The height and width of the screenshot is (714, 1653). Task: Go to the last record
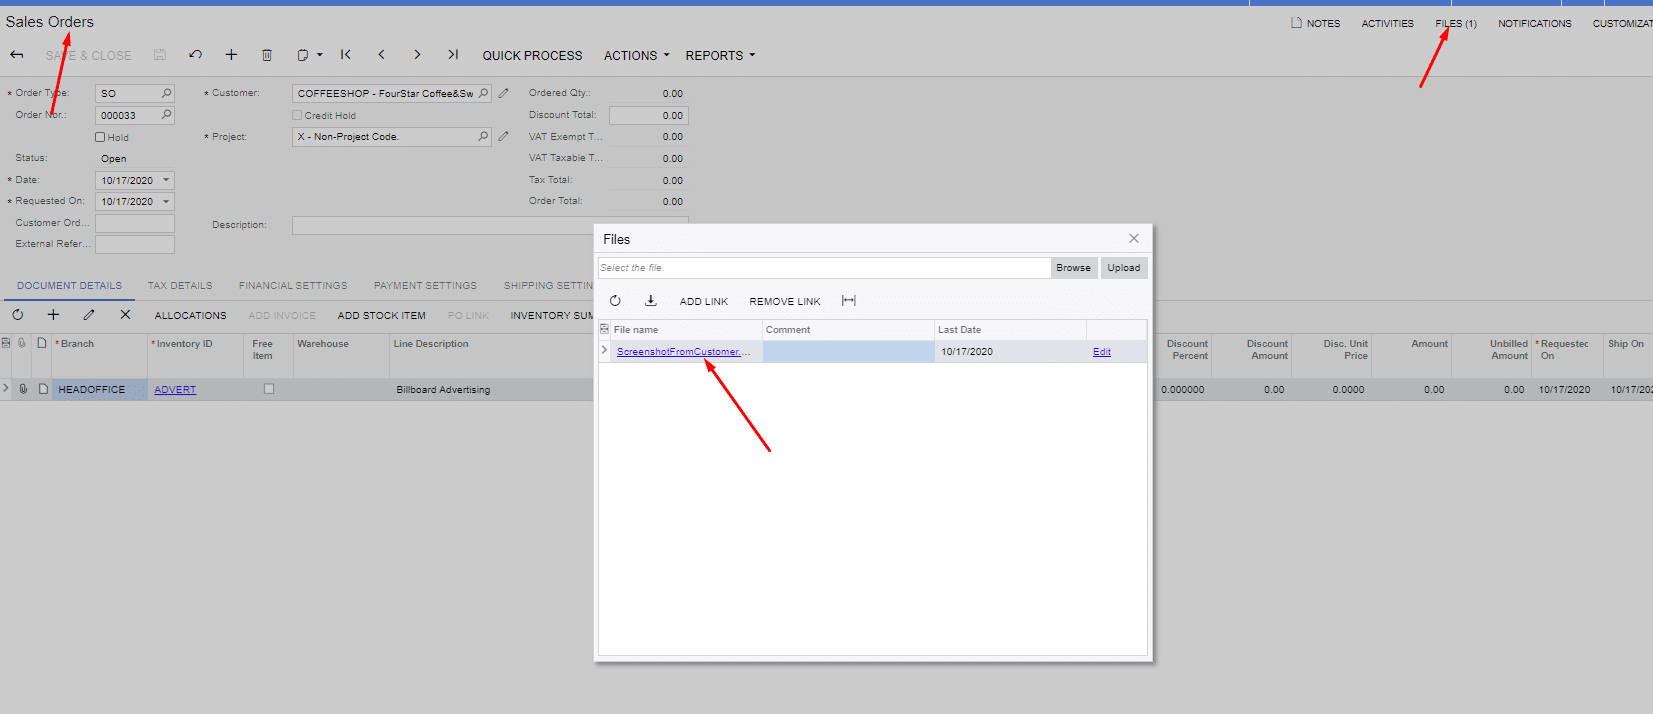click(453, 55)
